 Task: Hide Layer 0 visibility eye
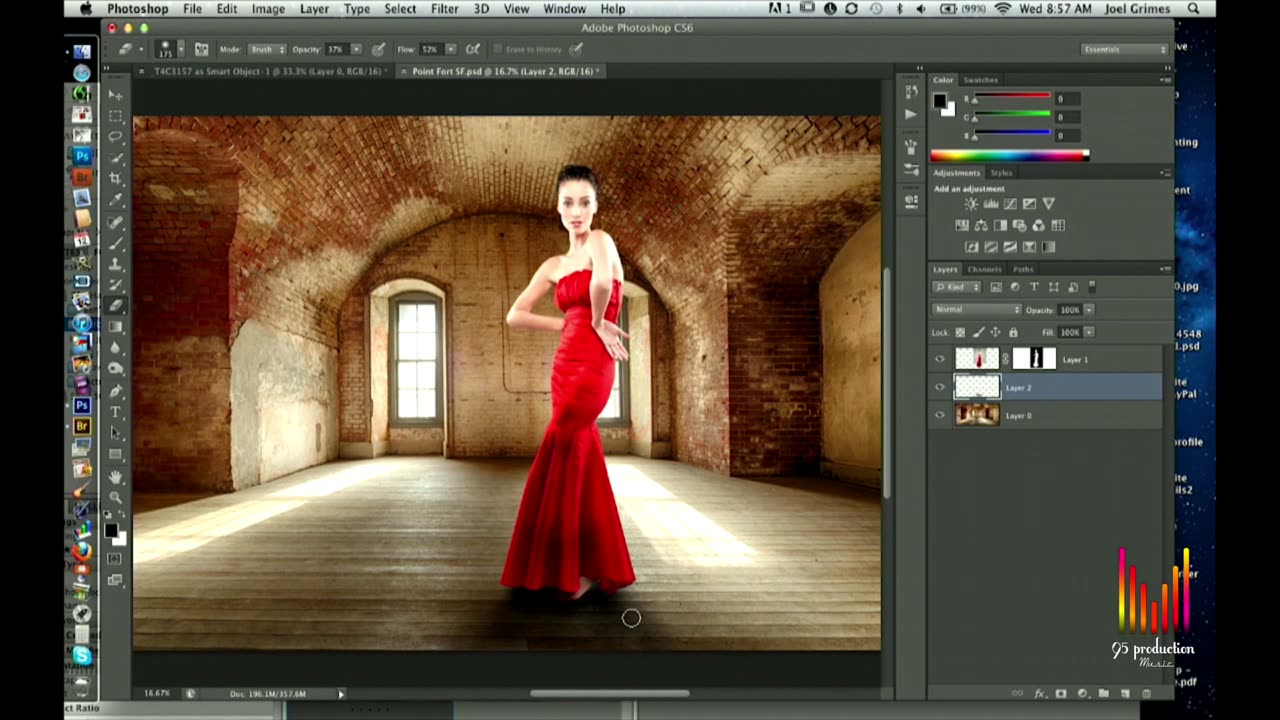[939, 415]
